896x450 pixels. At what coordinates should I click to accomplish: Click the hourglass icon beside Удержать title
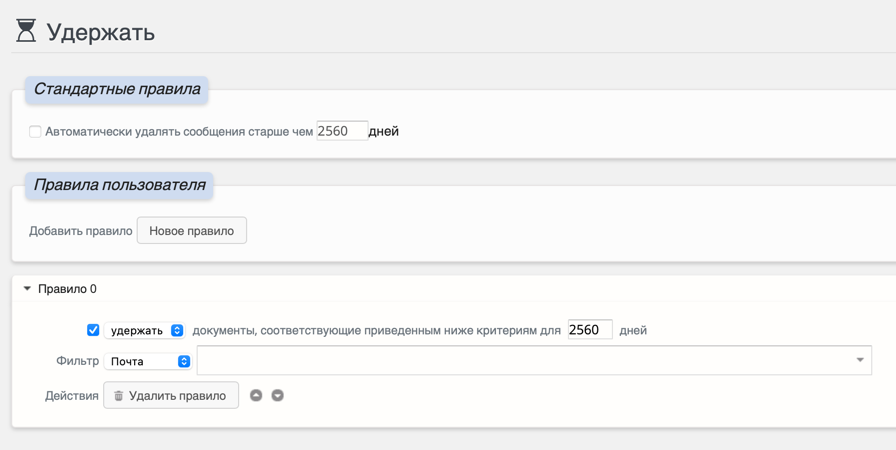point(26,31)
